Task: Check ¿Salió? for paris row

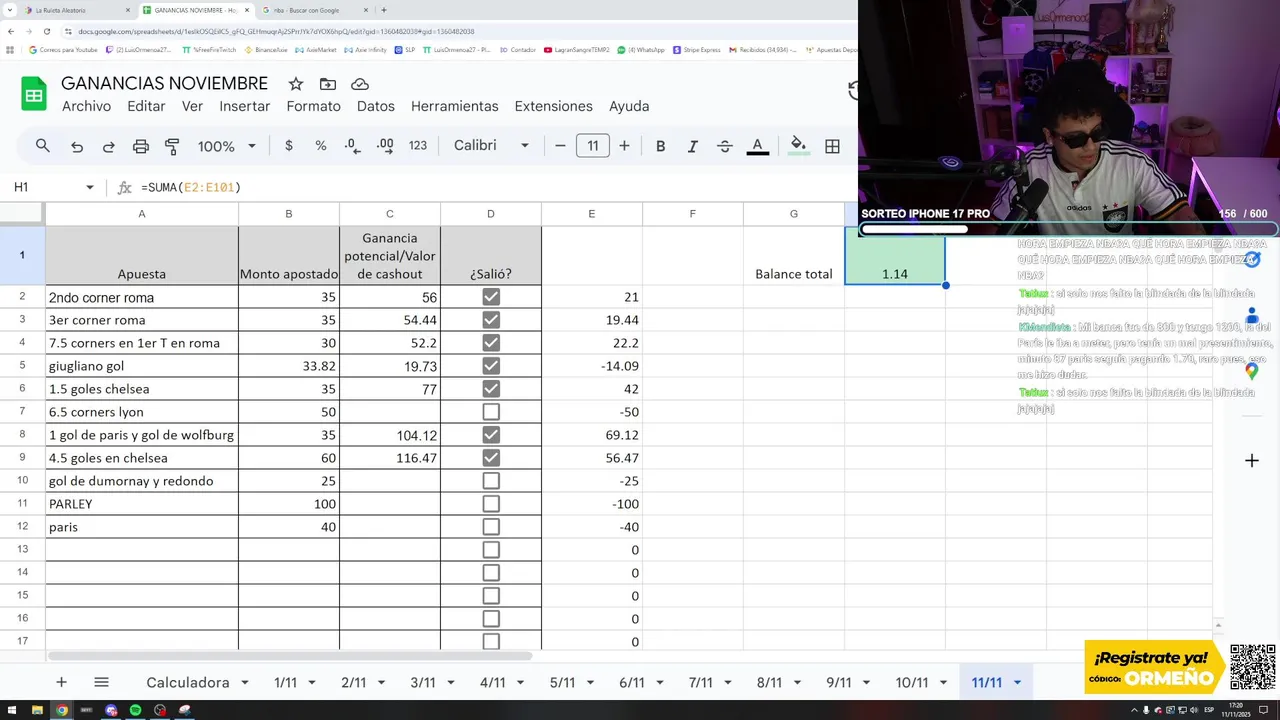Action: click(491, 527)
